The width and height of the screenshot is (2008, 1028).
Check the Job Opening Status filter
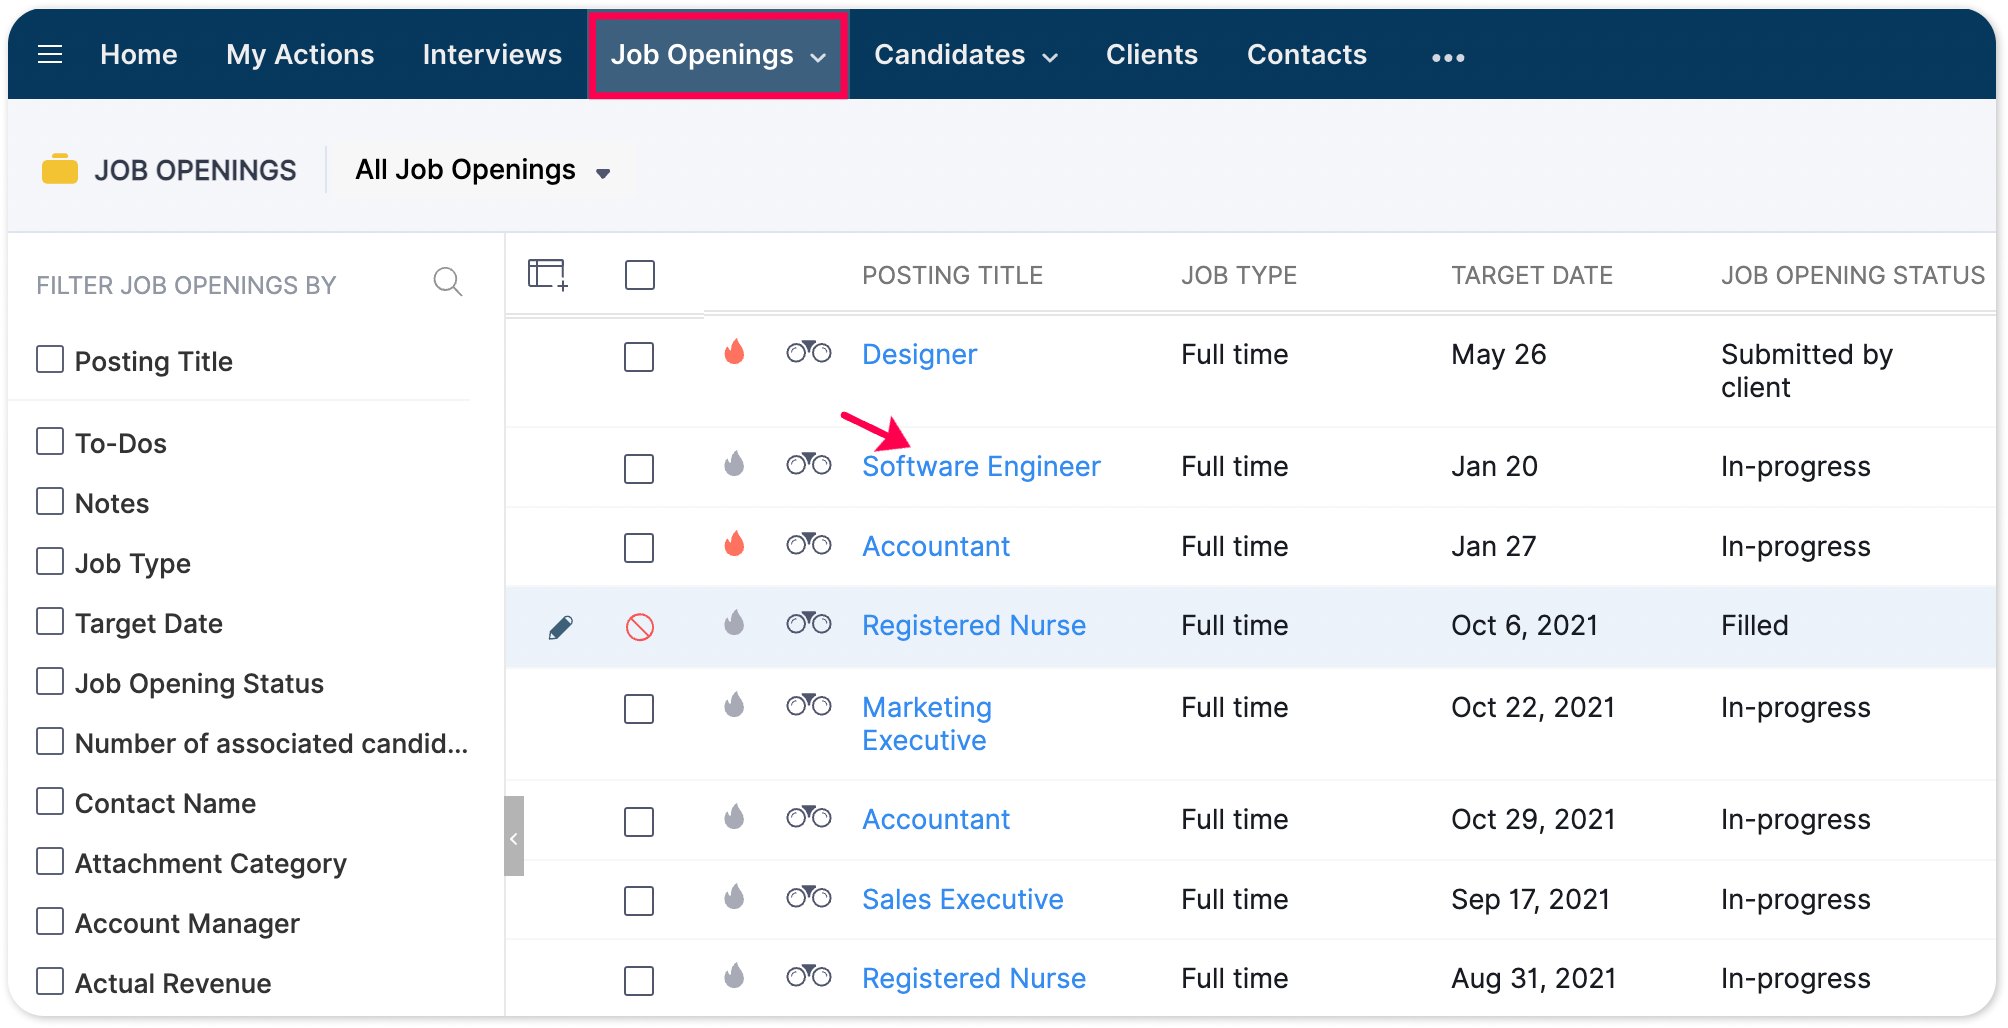click(x=50, y=681)
